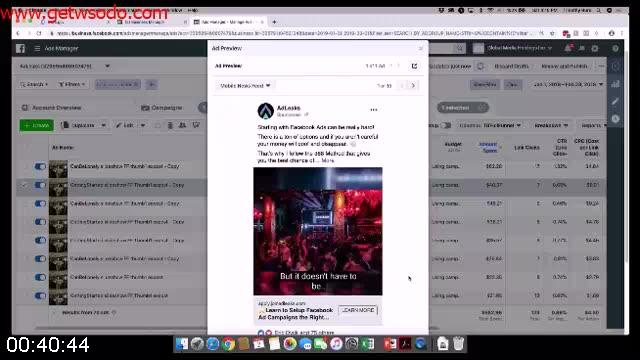The height and width of the screenshot is (360, 640).
Task: Click the ad video image preview
Action: [x=318, y=231]
